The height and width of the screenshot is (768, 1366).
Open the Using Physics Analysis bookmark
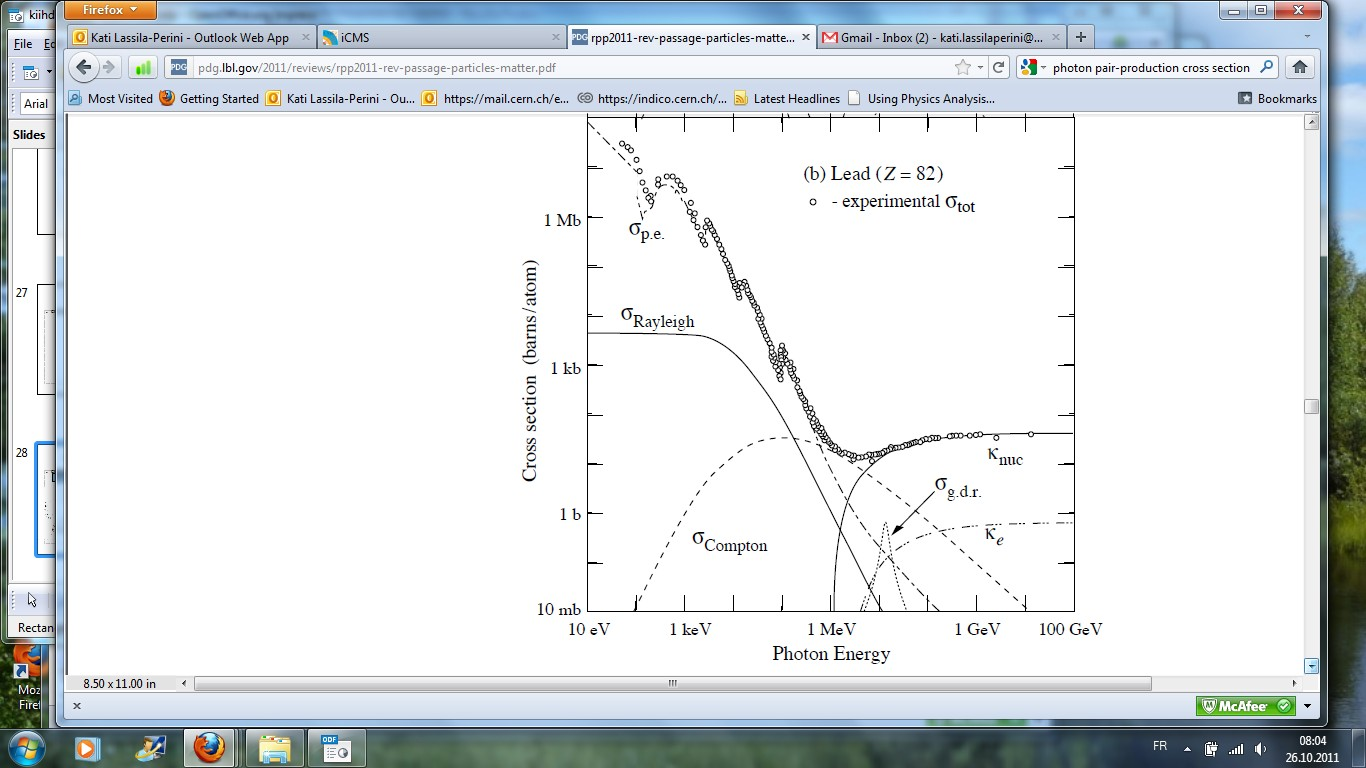coord(921,98)
